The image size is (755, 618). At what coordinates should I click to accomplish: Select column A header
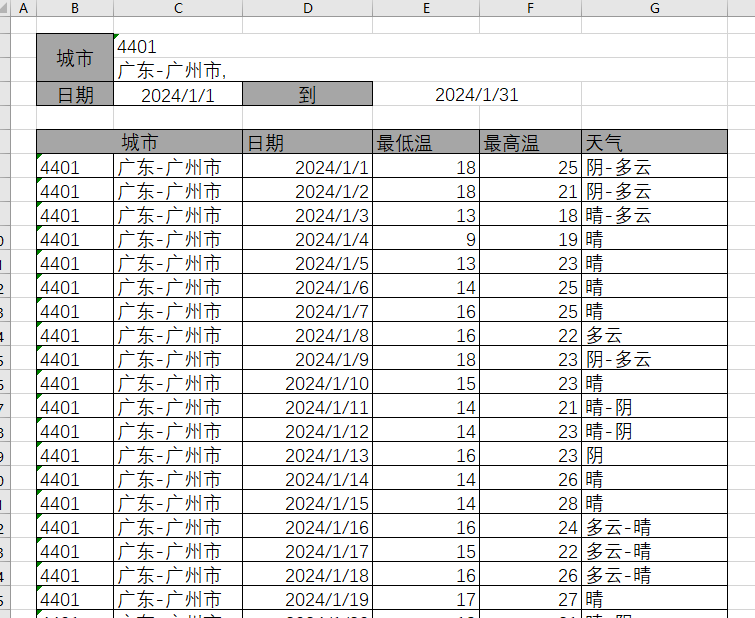click(23, 8)
